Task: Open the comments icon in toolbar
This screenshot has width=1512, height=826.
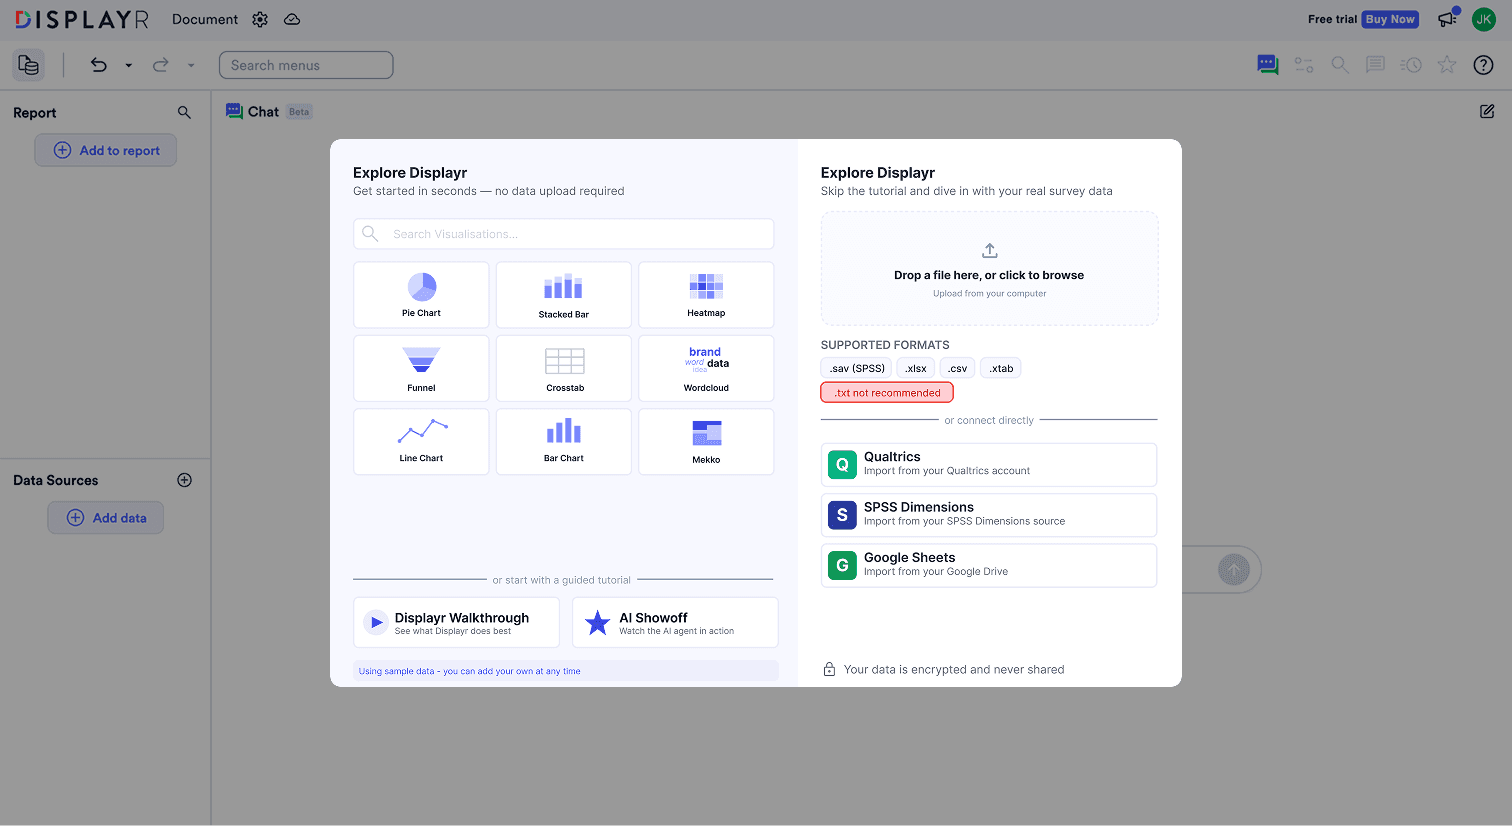Action: click(x=1376, y=65)
